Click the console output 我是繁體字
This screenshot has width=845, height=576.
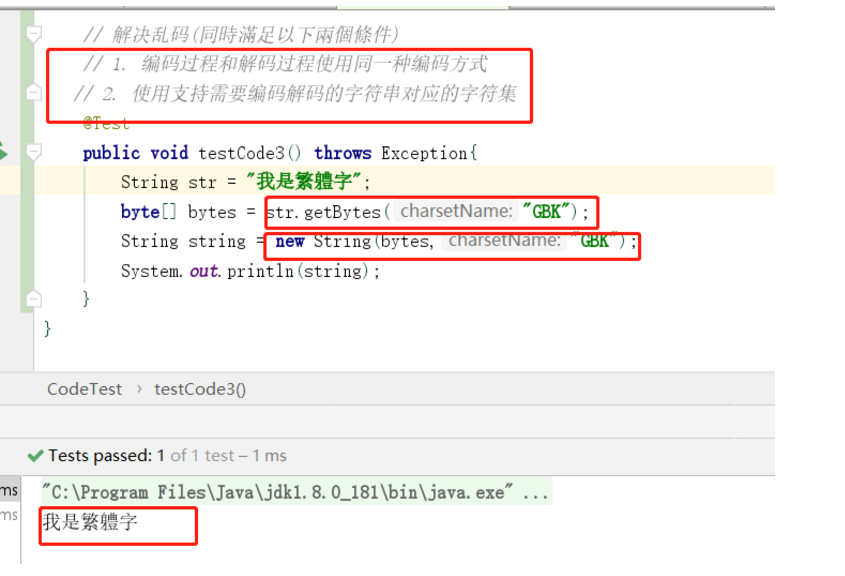click(x=91, y=522)
